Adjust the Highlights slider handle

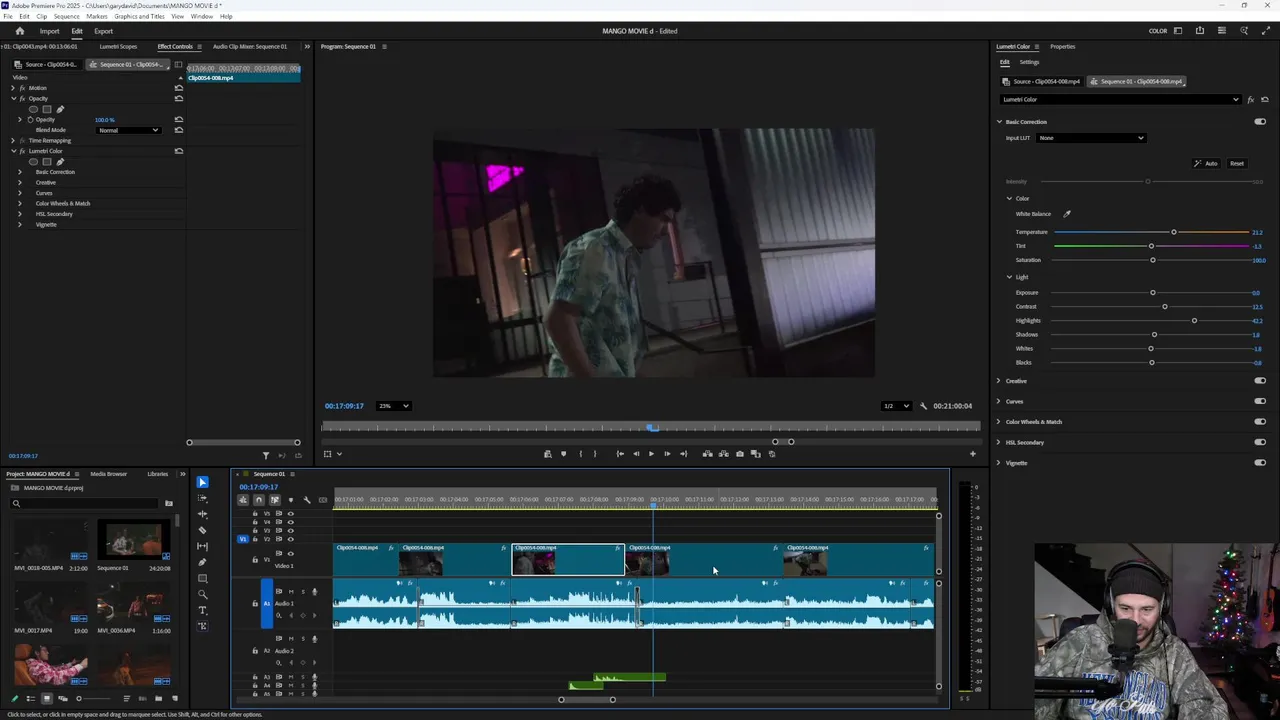click(x=1194, y=321)
